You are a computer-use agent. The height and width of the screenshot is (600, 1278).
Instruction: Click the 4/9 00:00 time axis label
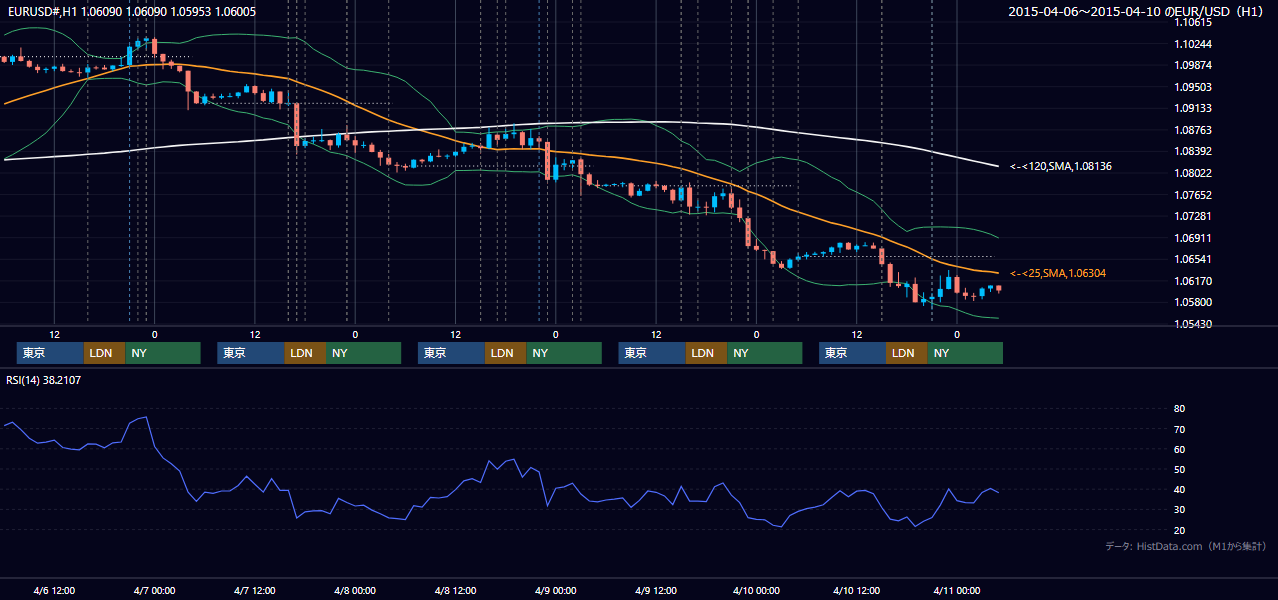pos(555,590)
